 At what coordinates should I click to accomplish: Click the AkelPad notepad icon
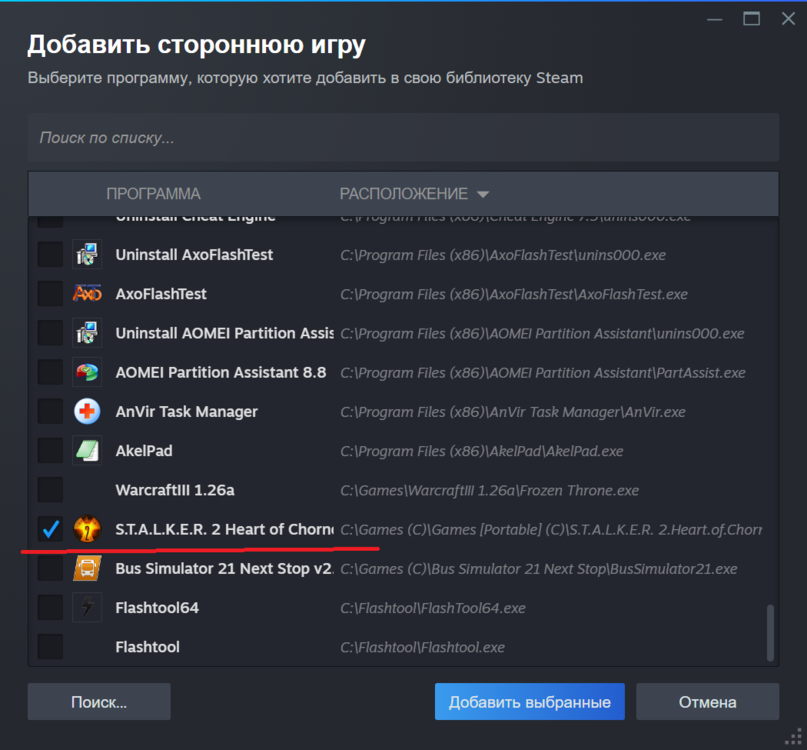click(x=87, y=450)
